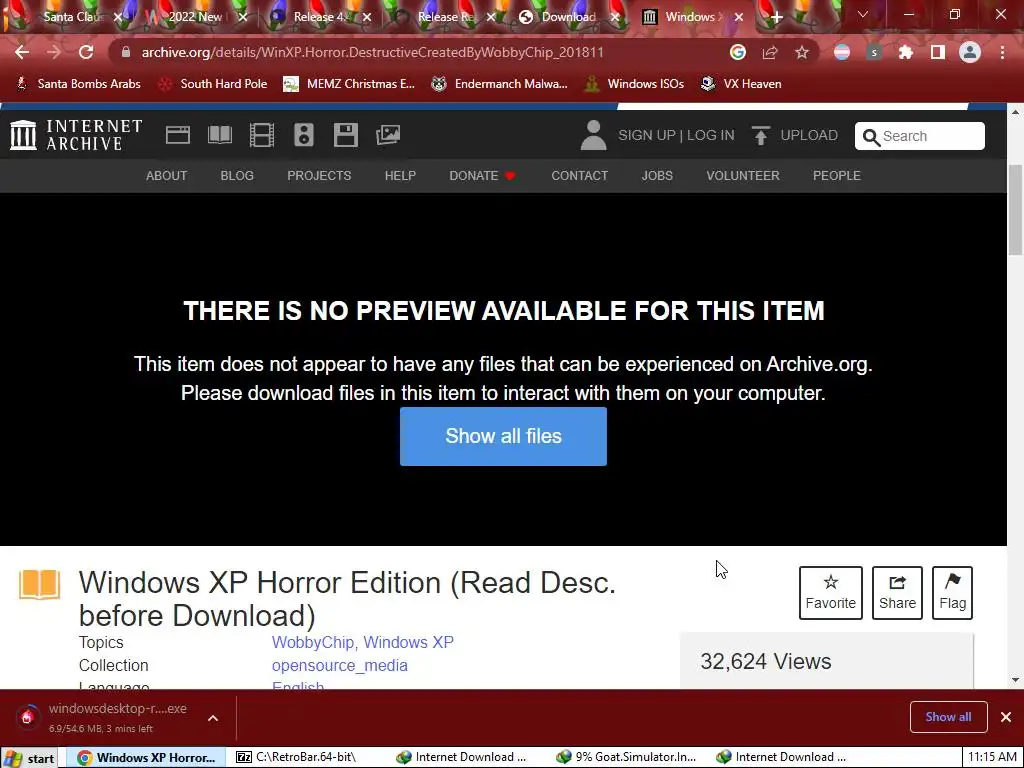Open the Software floppy disk icon
1024x768 pixels.
345,135
